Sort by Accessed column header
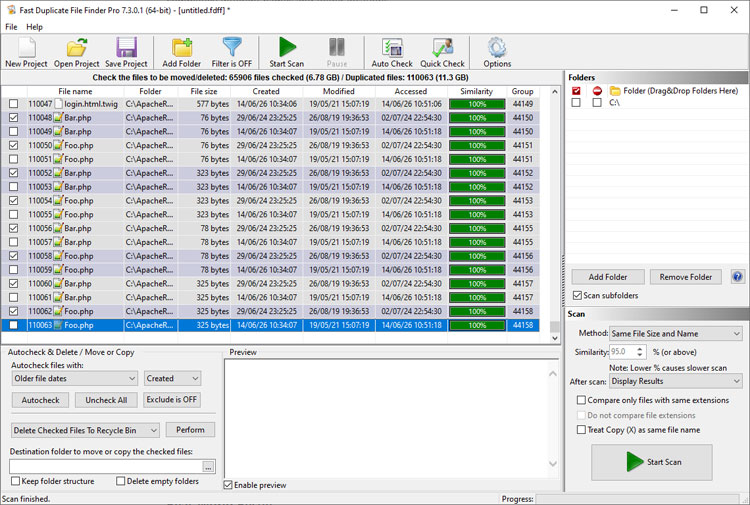750x505 pixels. (411, 91)
